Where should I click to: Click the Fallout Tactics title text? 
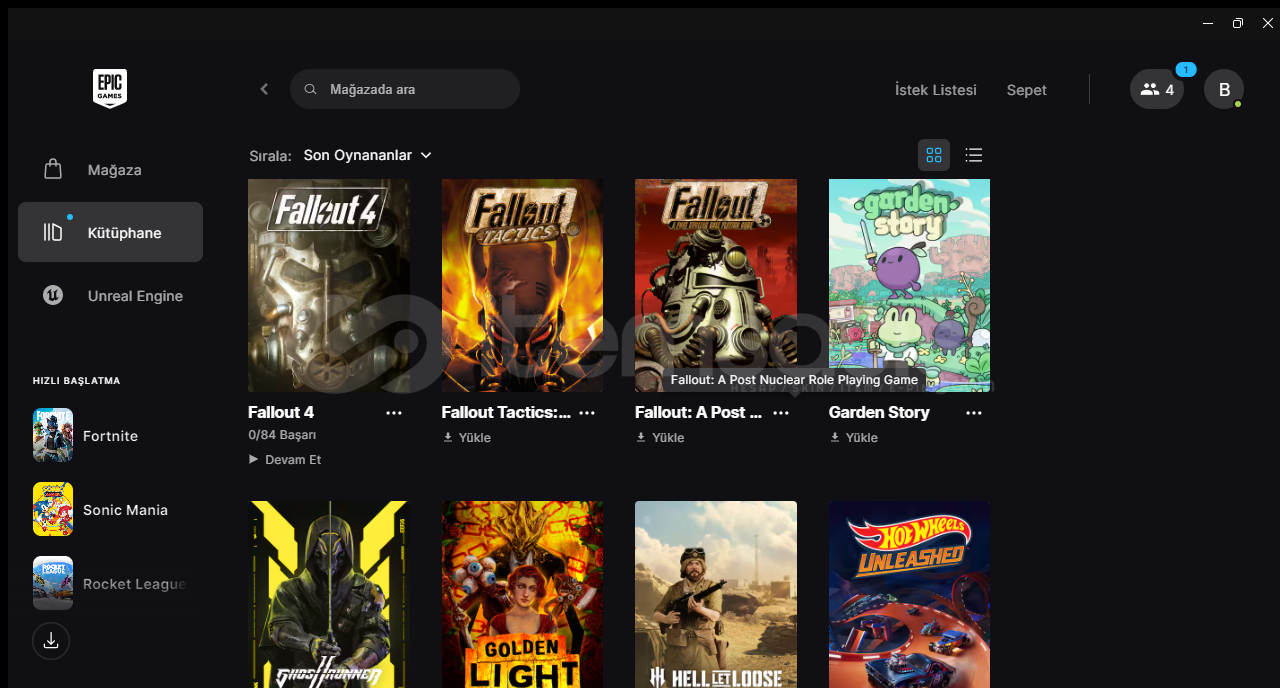[506, 412]
